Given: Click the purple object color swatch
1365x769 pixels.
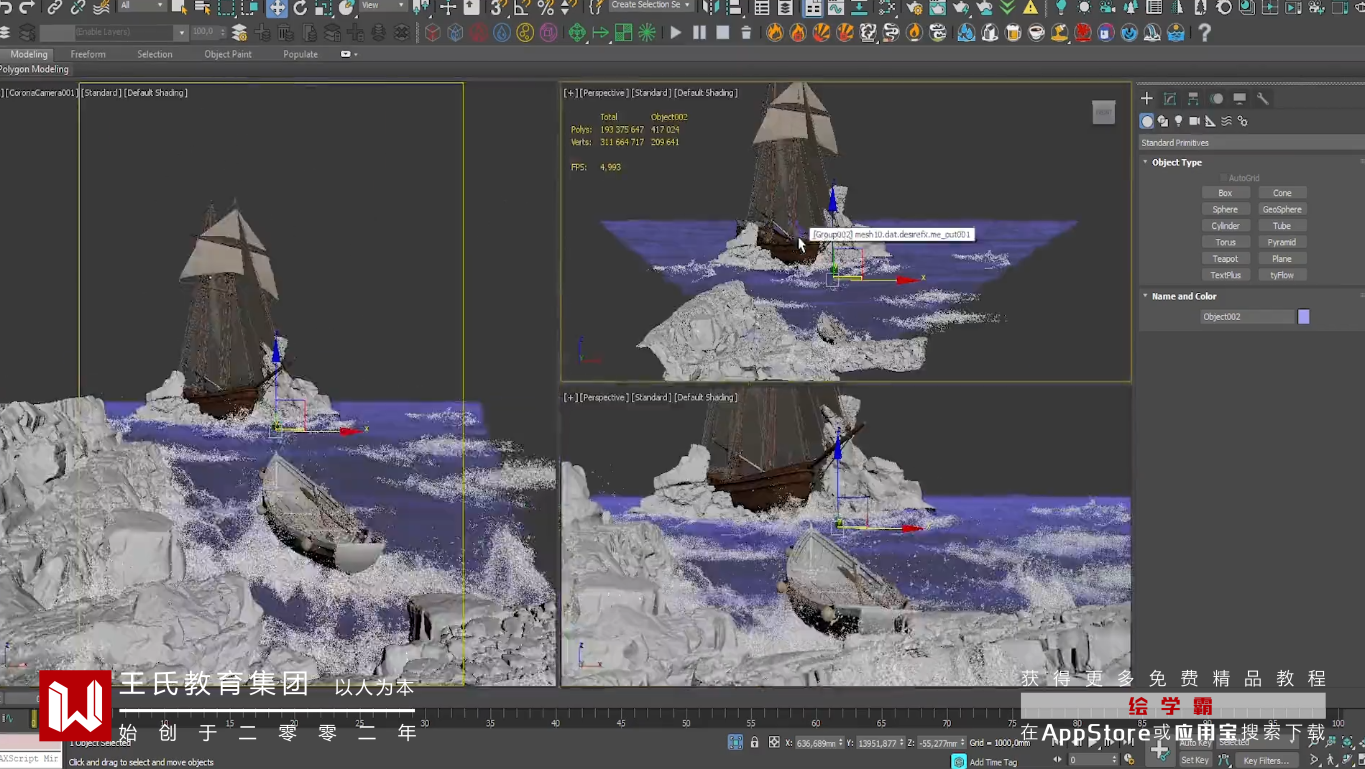Looking at the screenshot, I should 1304,317.
